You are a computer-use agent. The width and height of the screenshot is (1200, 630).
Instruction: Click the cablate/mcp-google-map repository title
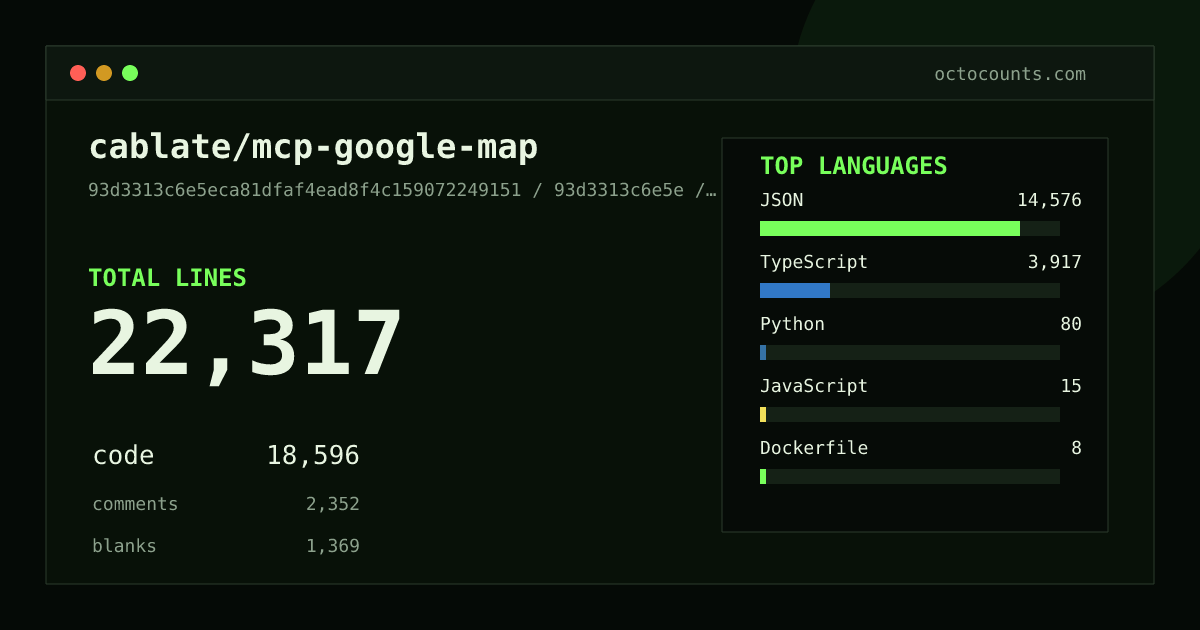313,147
